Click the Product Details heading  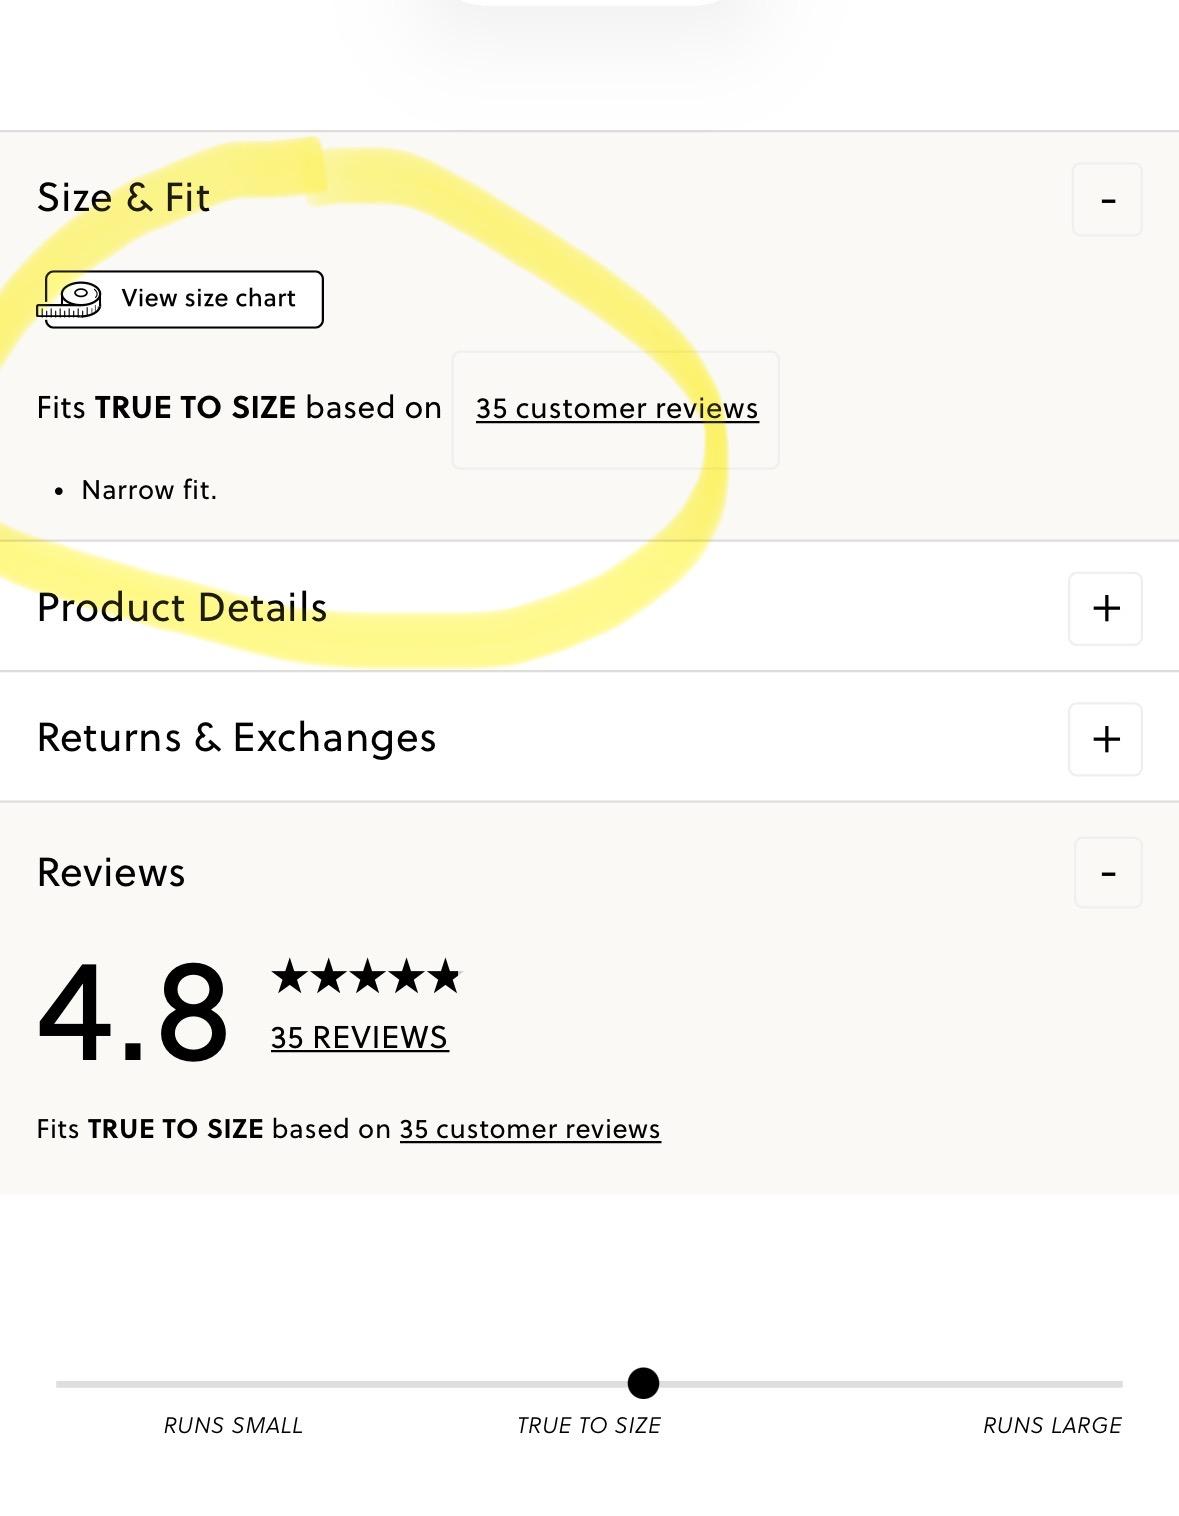182,608
